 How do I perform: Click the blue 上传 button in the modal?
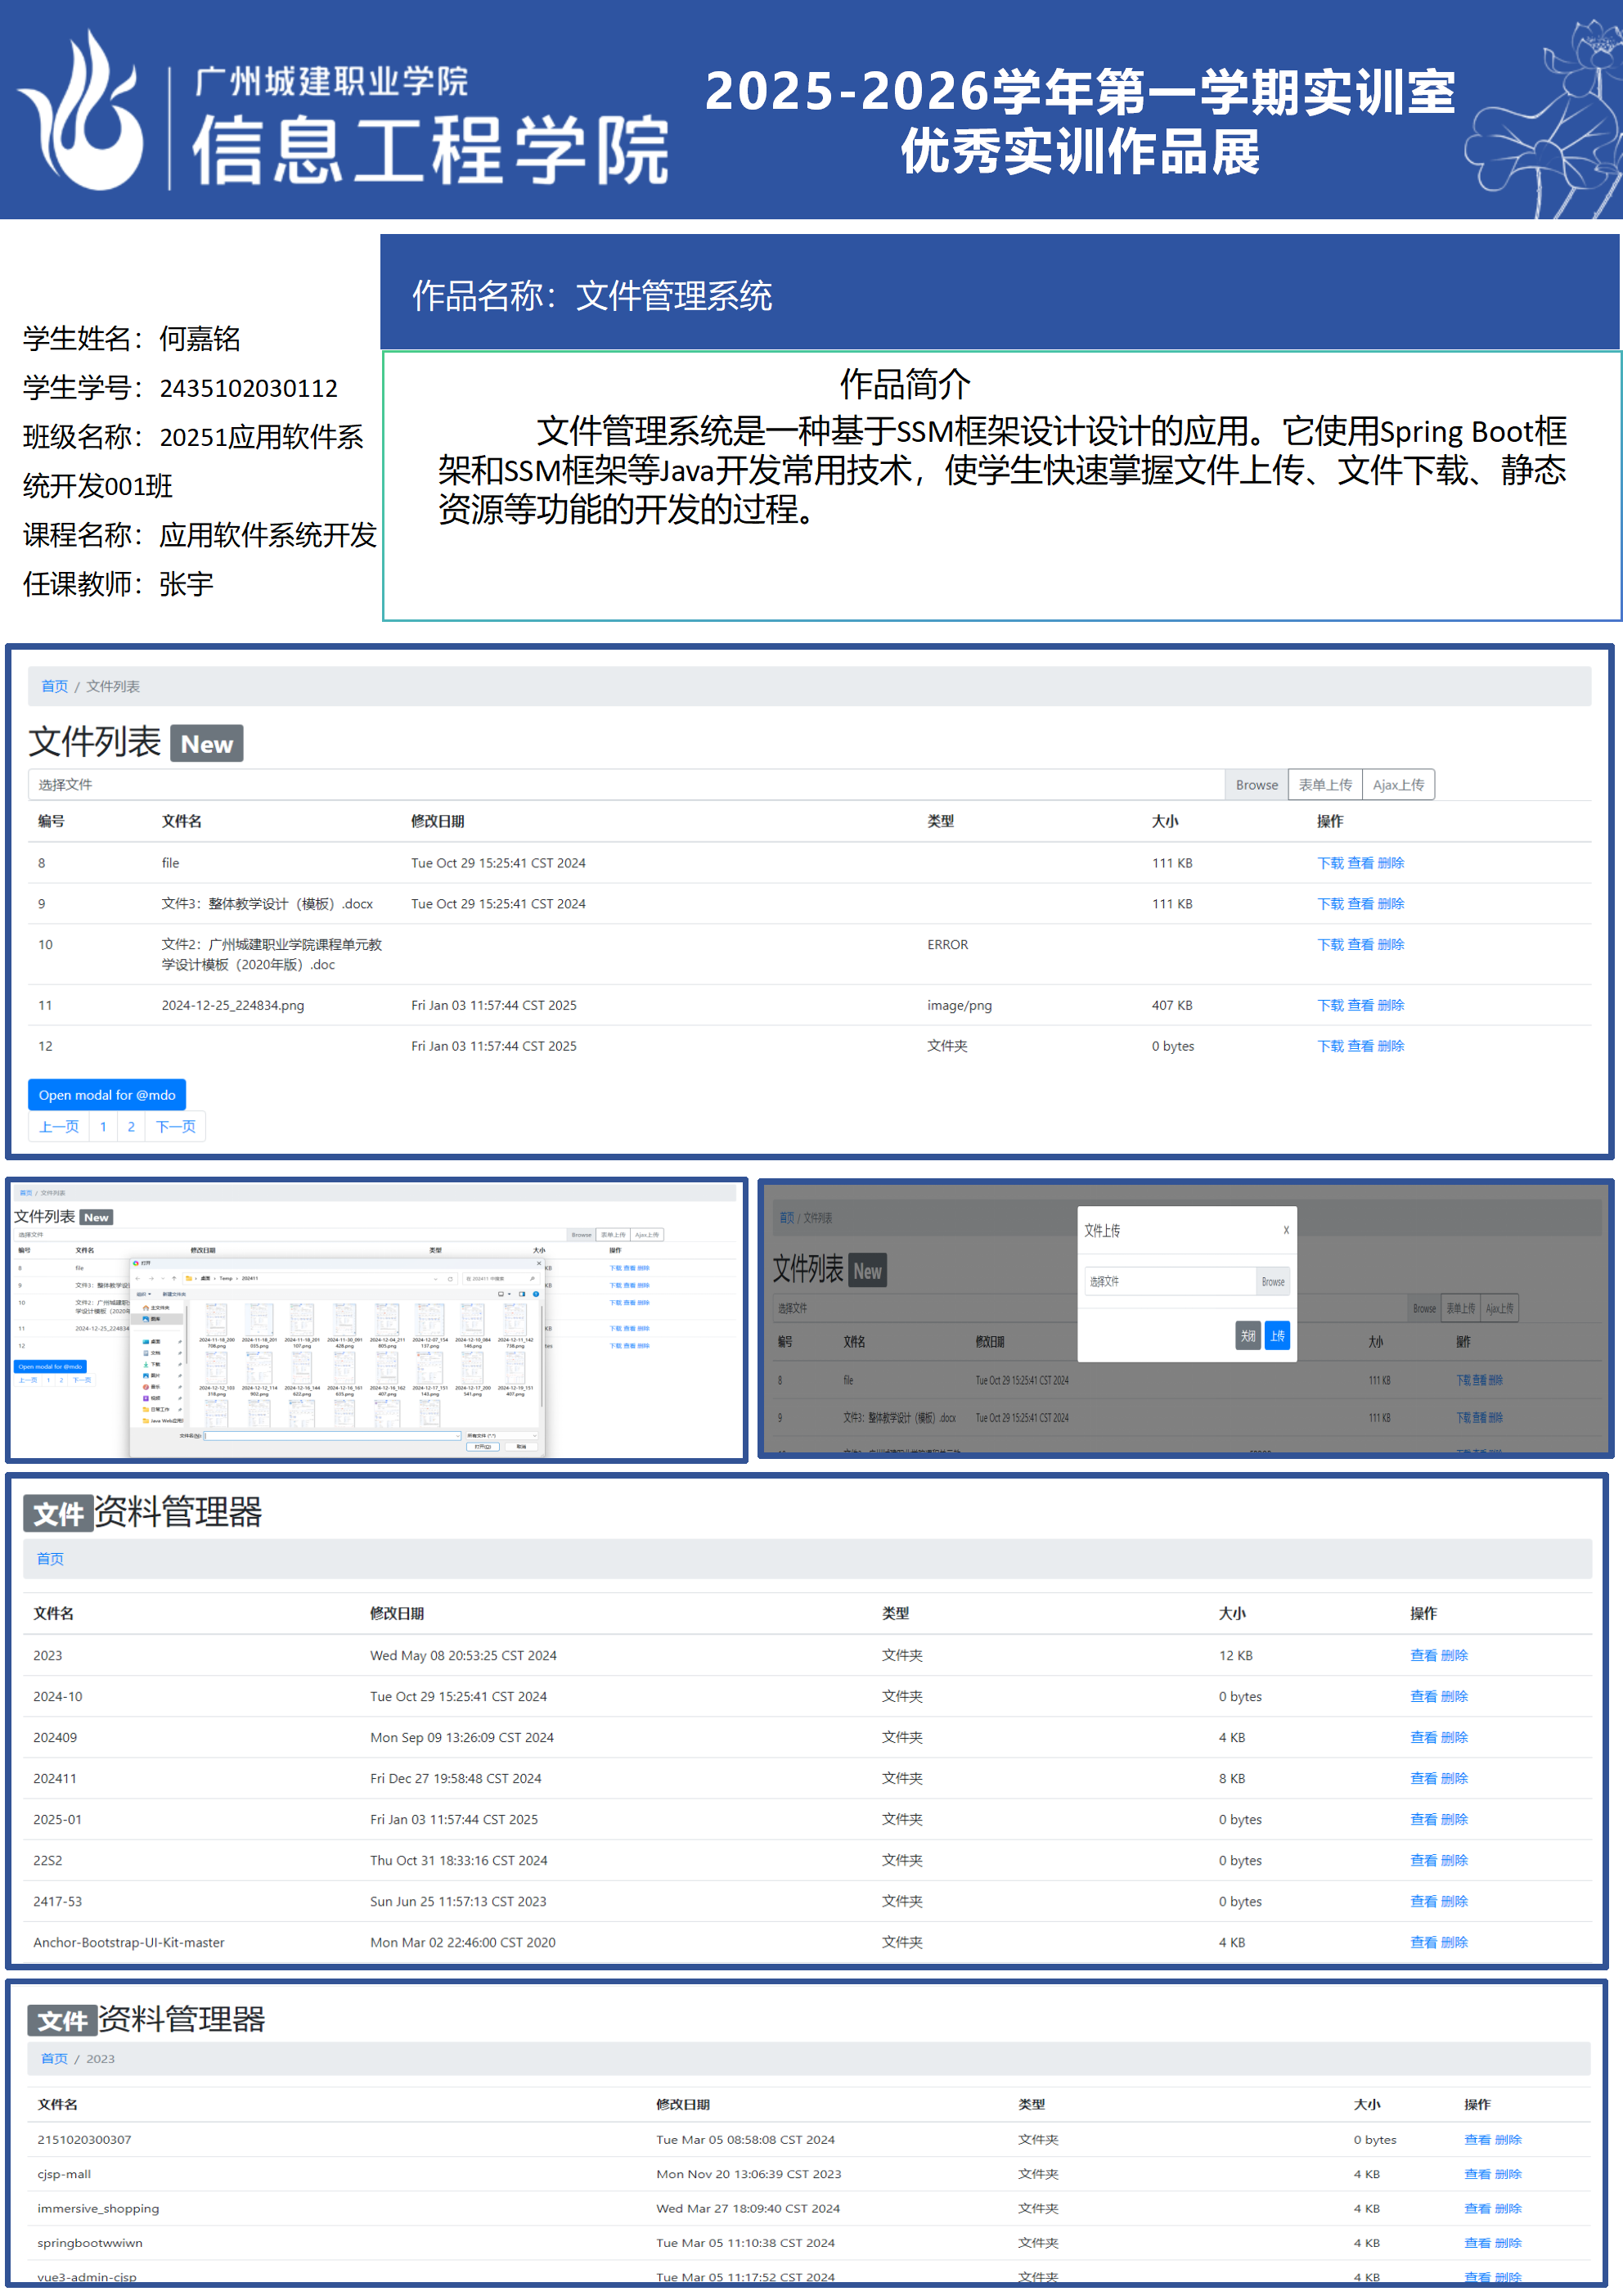point(1277,1336)
